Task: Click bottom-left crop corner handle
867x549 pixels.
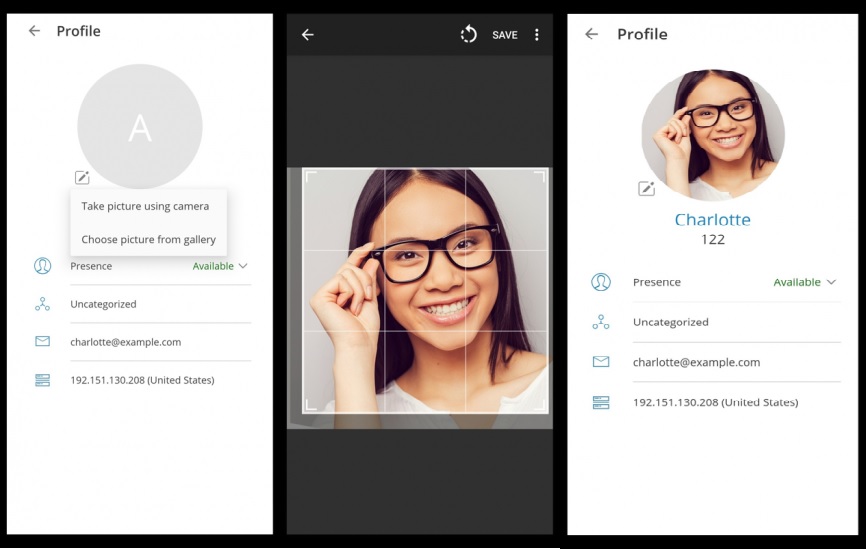Action: [x=311, y=405]
